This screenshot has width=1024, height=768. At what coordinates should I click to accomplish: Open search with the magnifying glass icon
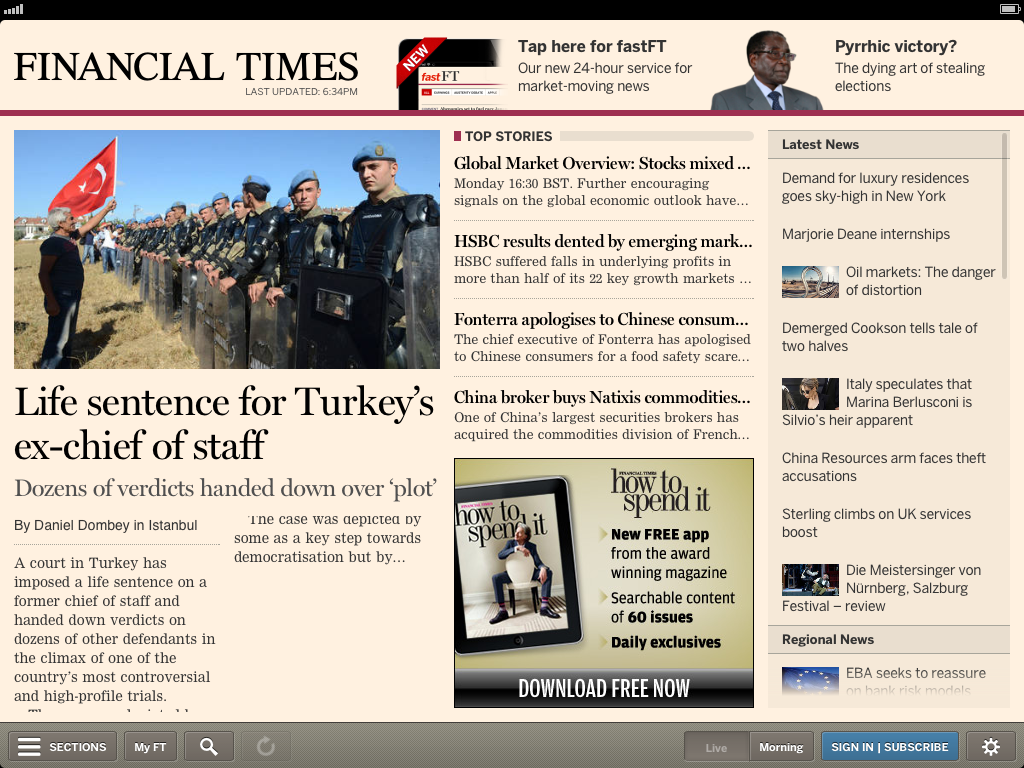point(208,746)
